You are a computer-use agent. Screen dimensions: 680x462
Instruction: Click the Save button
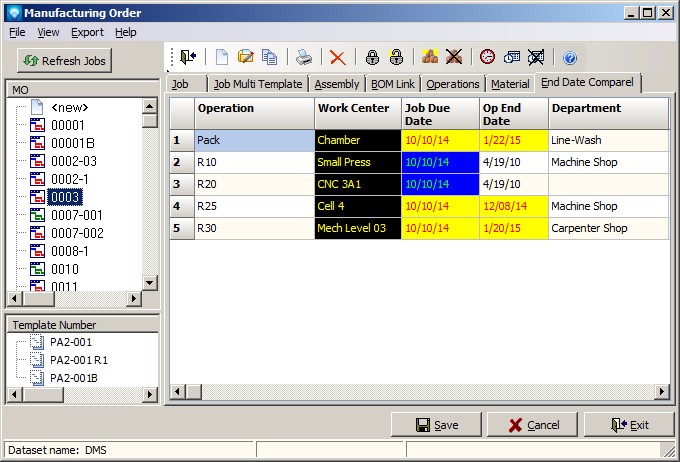[x=436, y=424]
